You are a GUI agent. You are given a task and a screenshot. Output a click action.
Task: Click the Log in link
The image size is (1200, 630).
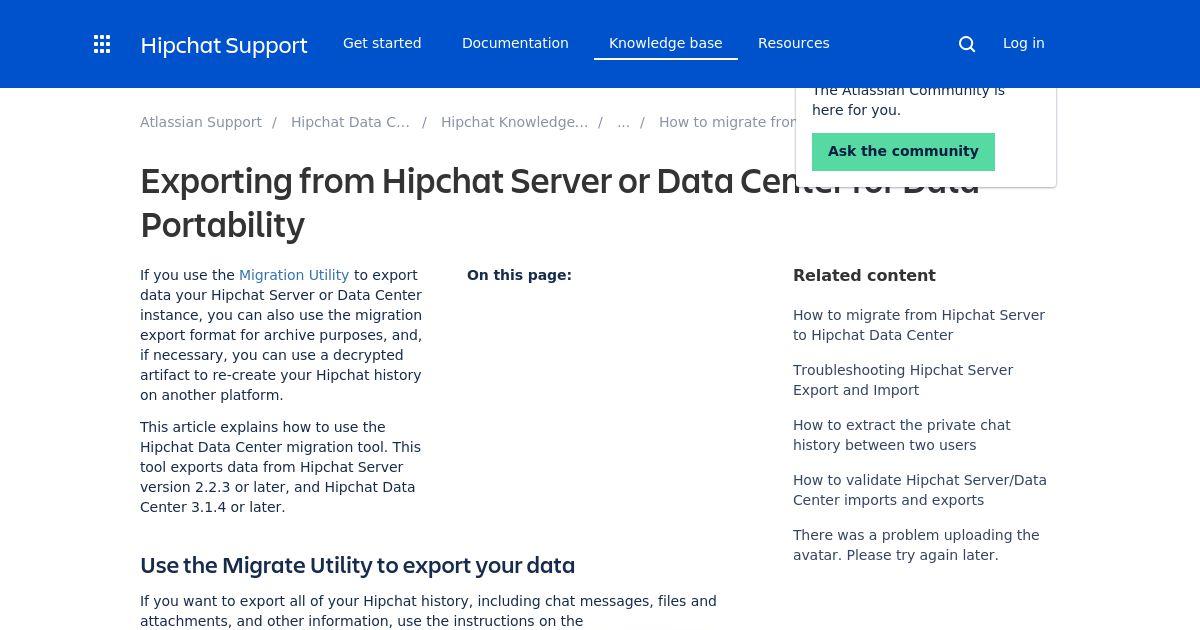(x=1024, y=43)
